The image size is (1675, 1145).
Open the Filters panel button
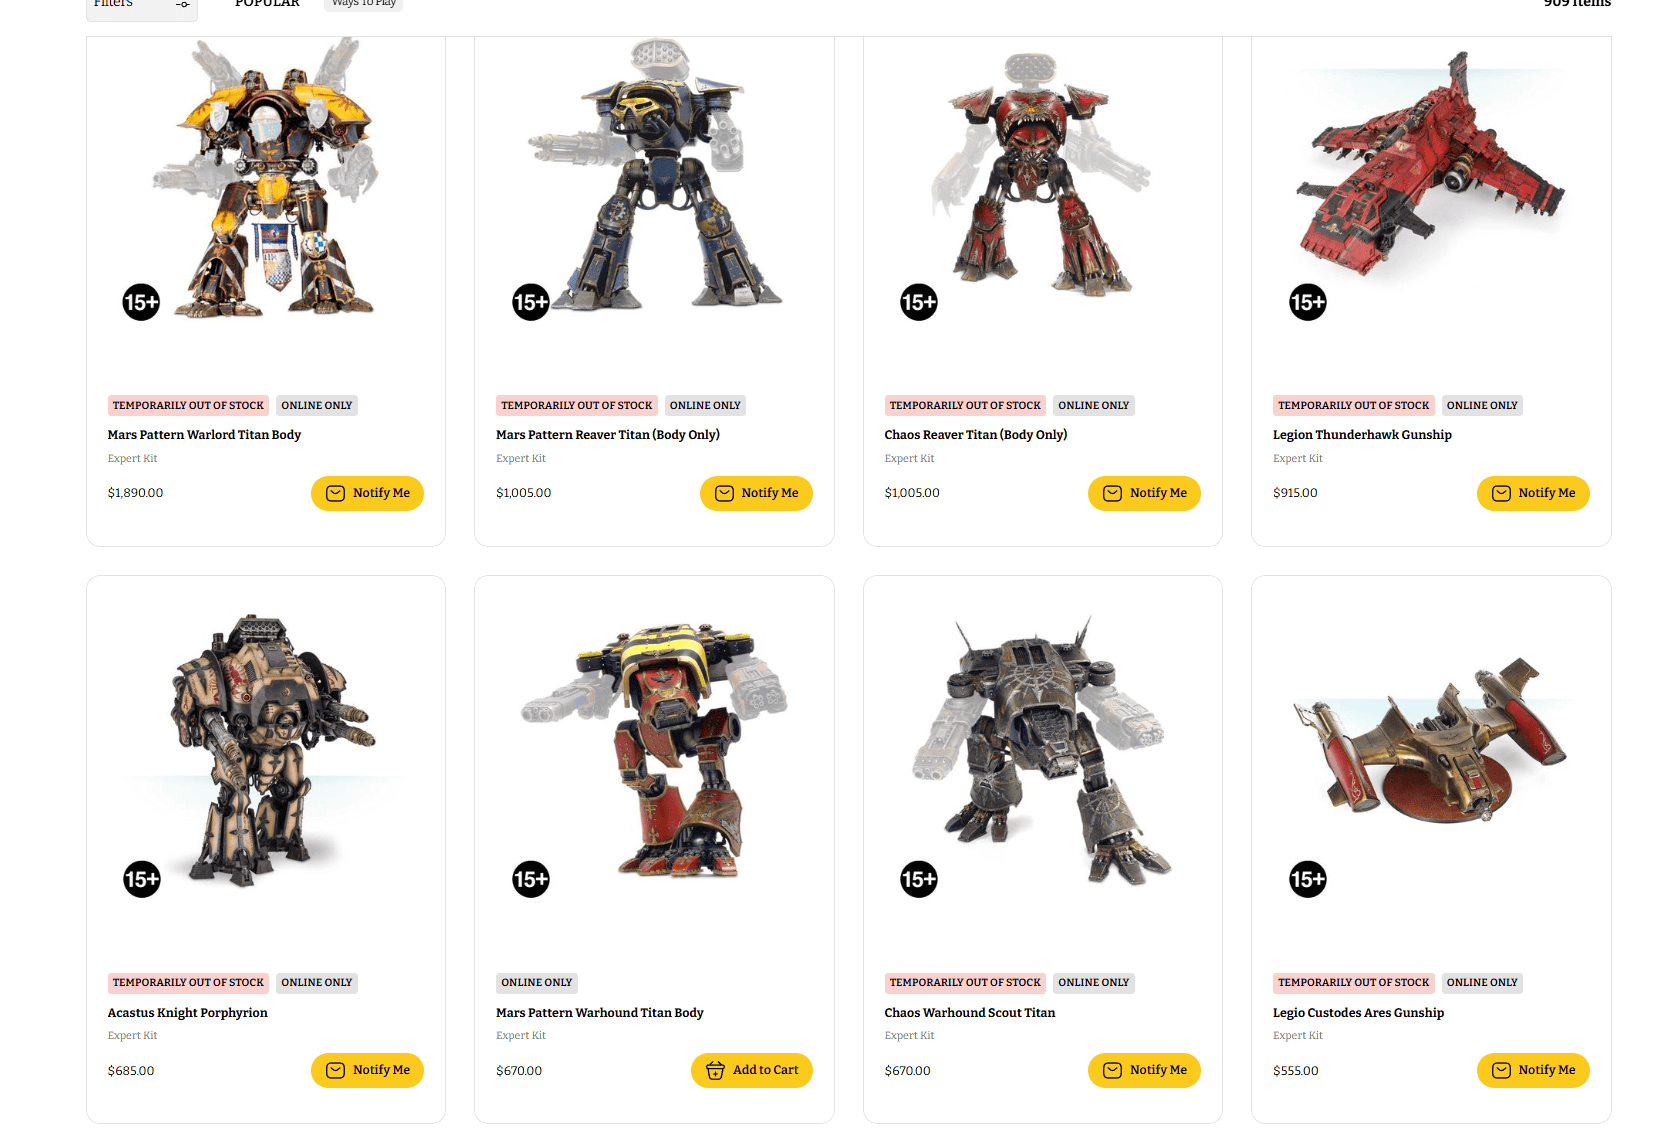(x=141, y=6)
